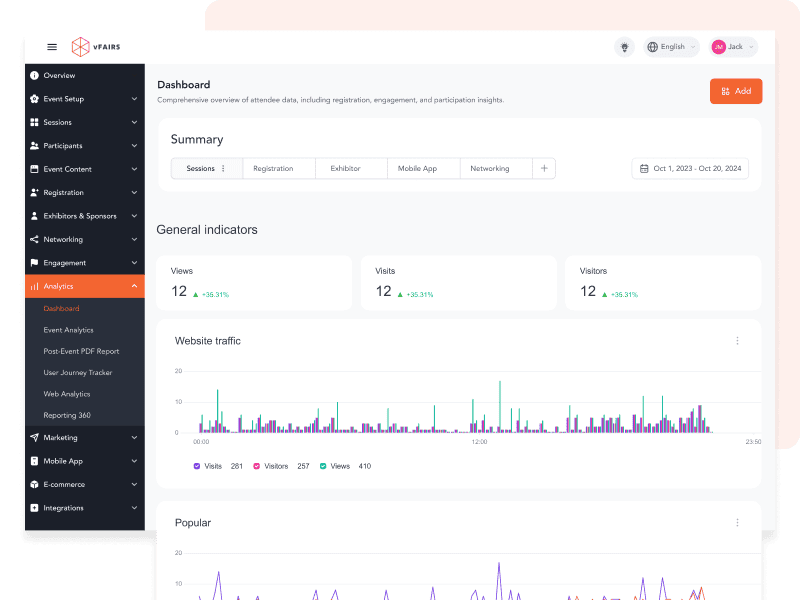Toggle the Visits legend checkbox
The image size is (800, 600).
click(197, 466)
